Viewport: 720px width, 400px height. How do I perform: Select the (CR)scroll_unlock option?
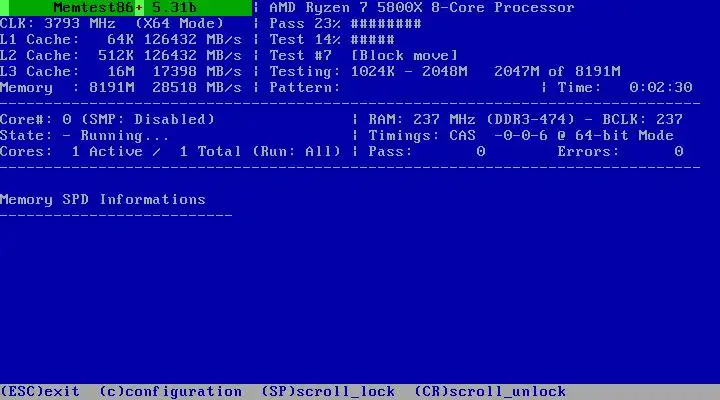coord(490,392)
